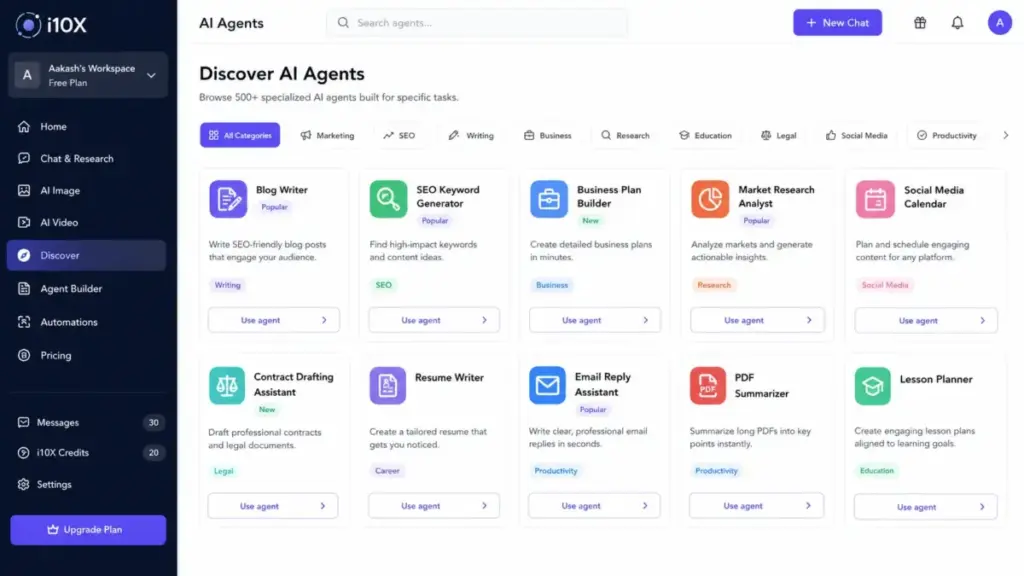
Task: Click the Settings gear icon
Action: pyautogui.click(x=24, y=485)
